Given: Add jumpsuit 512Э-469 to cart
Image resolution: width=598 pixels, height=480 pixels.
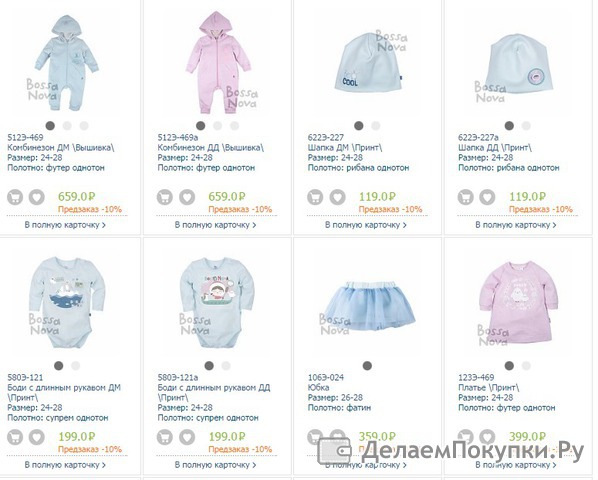Looking at the screenshot, I should (x=15, y=197).
